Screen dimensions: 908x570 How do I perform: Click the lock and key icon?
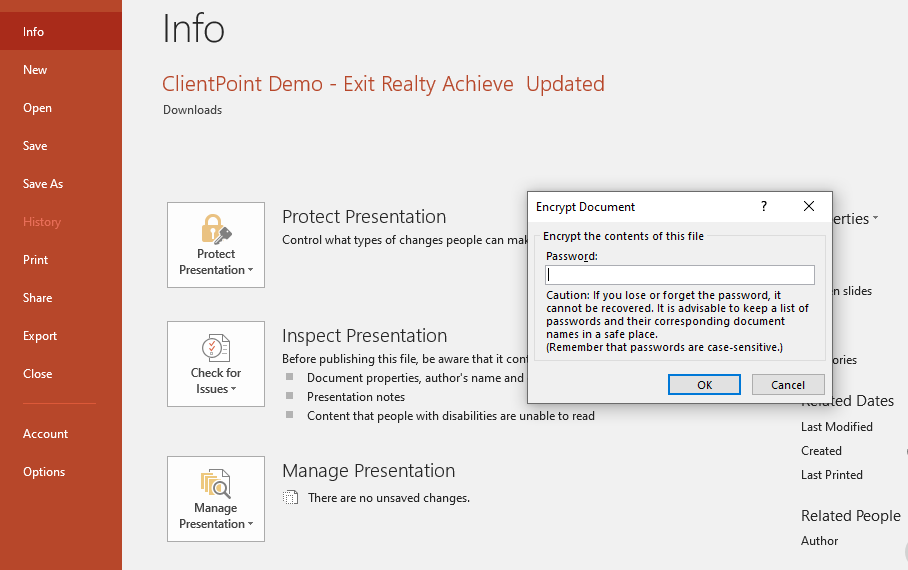[x=216, y=229]
